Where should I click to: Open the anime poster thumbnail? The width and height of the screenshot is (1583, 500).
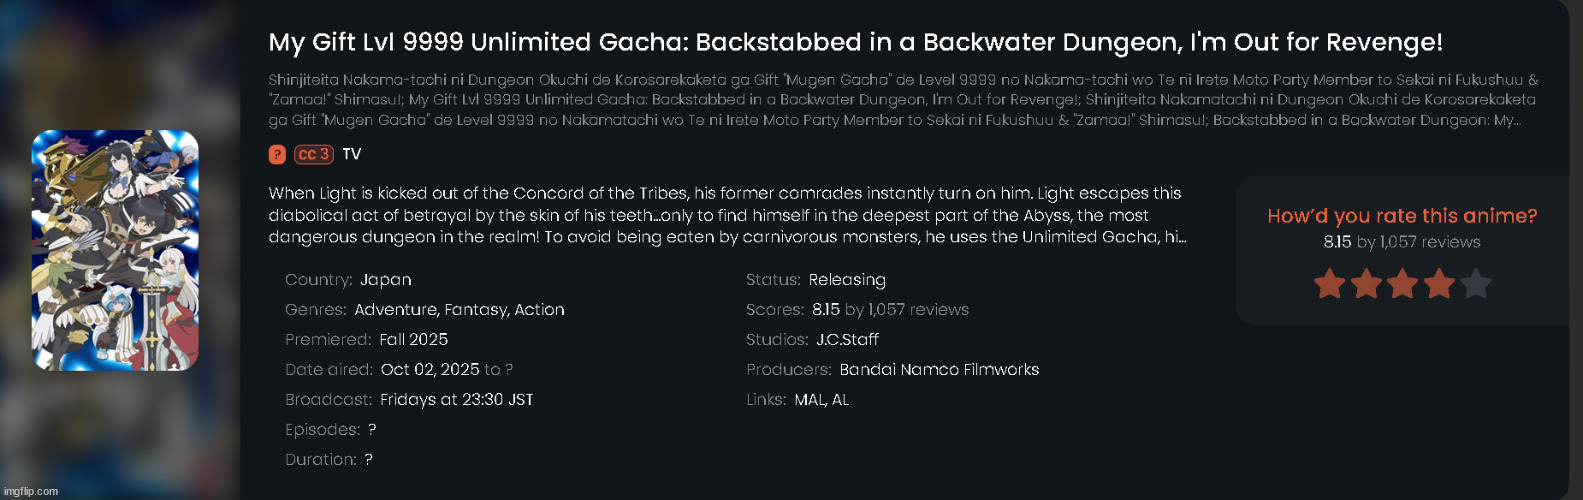(115, 250)
